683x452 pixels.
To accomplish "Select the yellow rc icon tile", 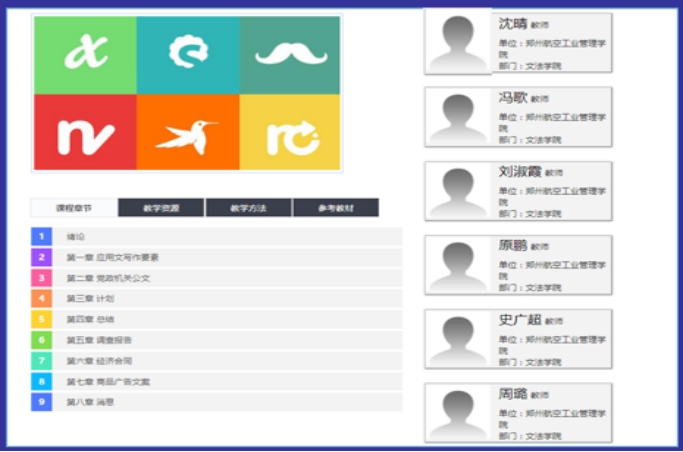I will (290, 132).
